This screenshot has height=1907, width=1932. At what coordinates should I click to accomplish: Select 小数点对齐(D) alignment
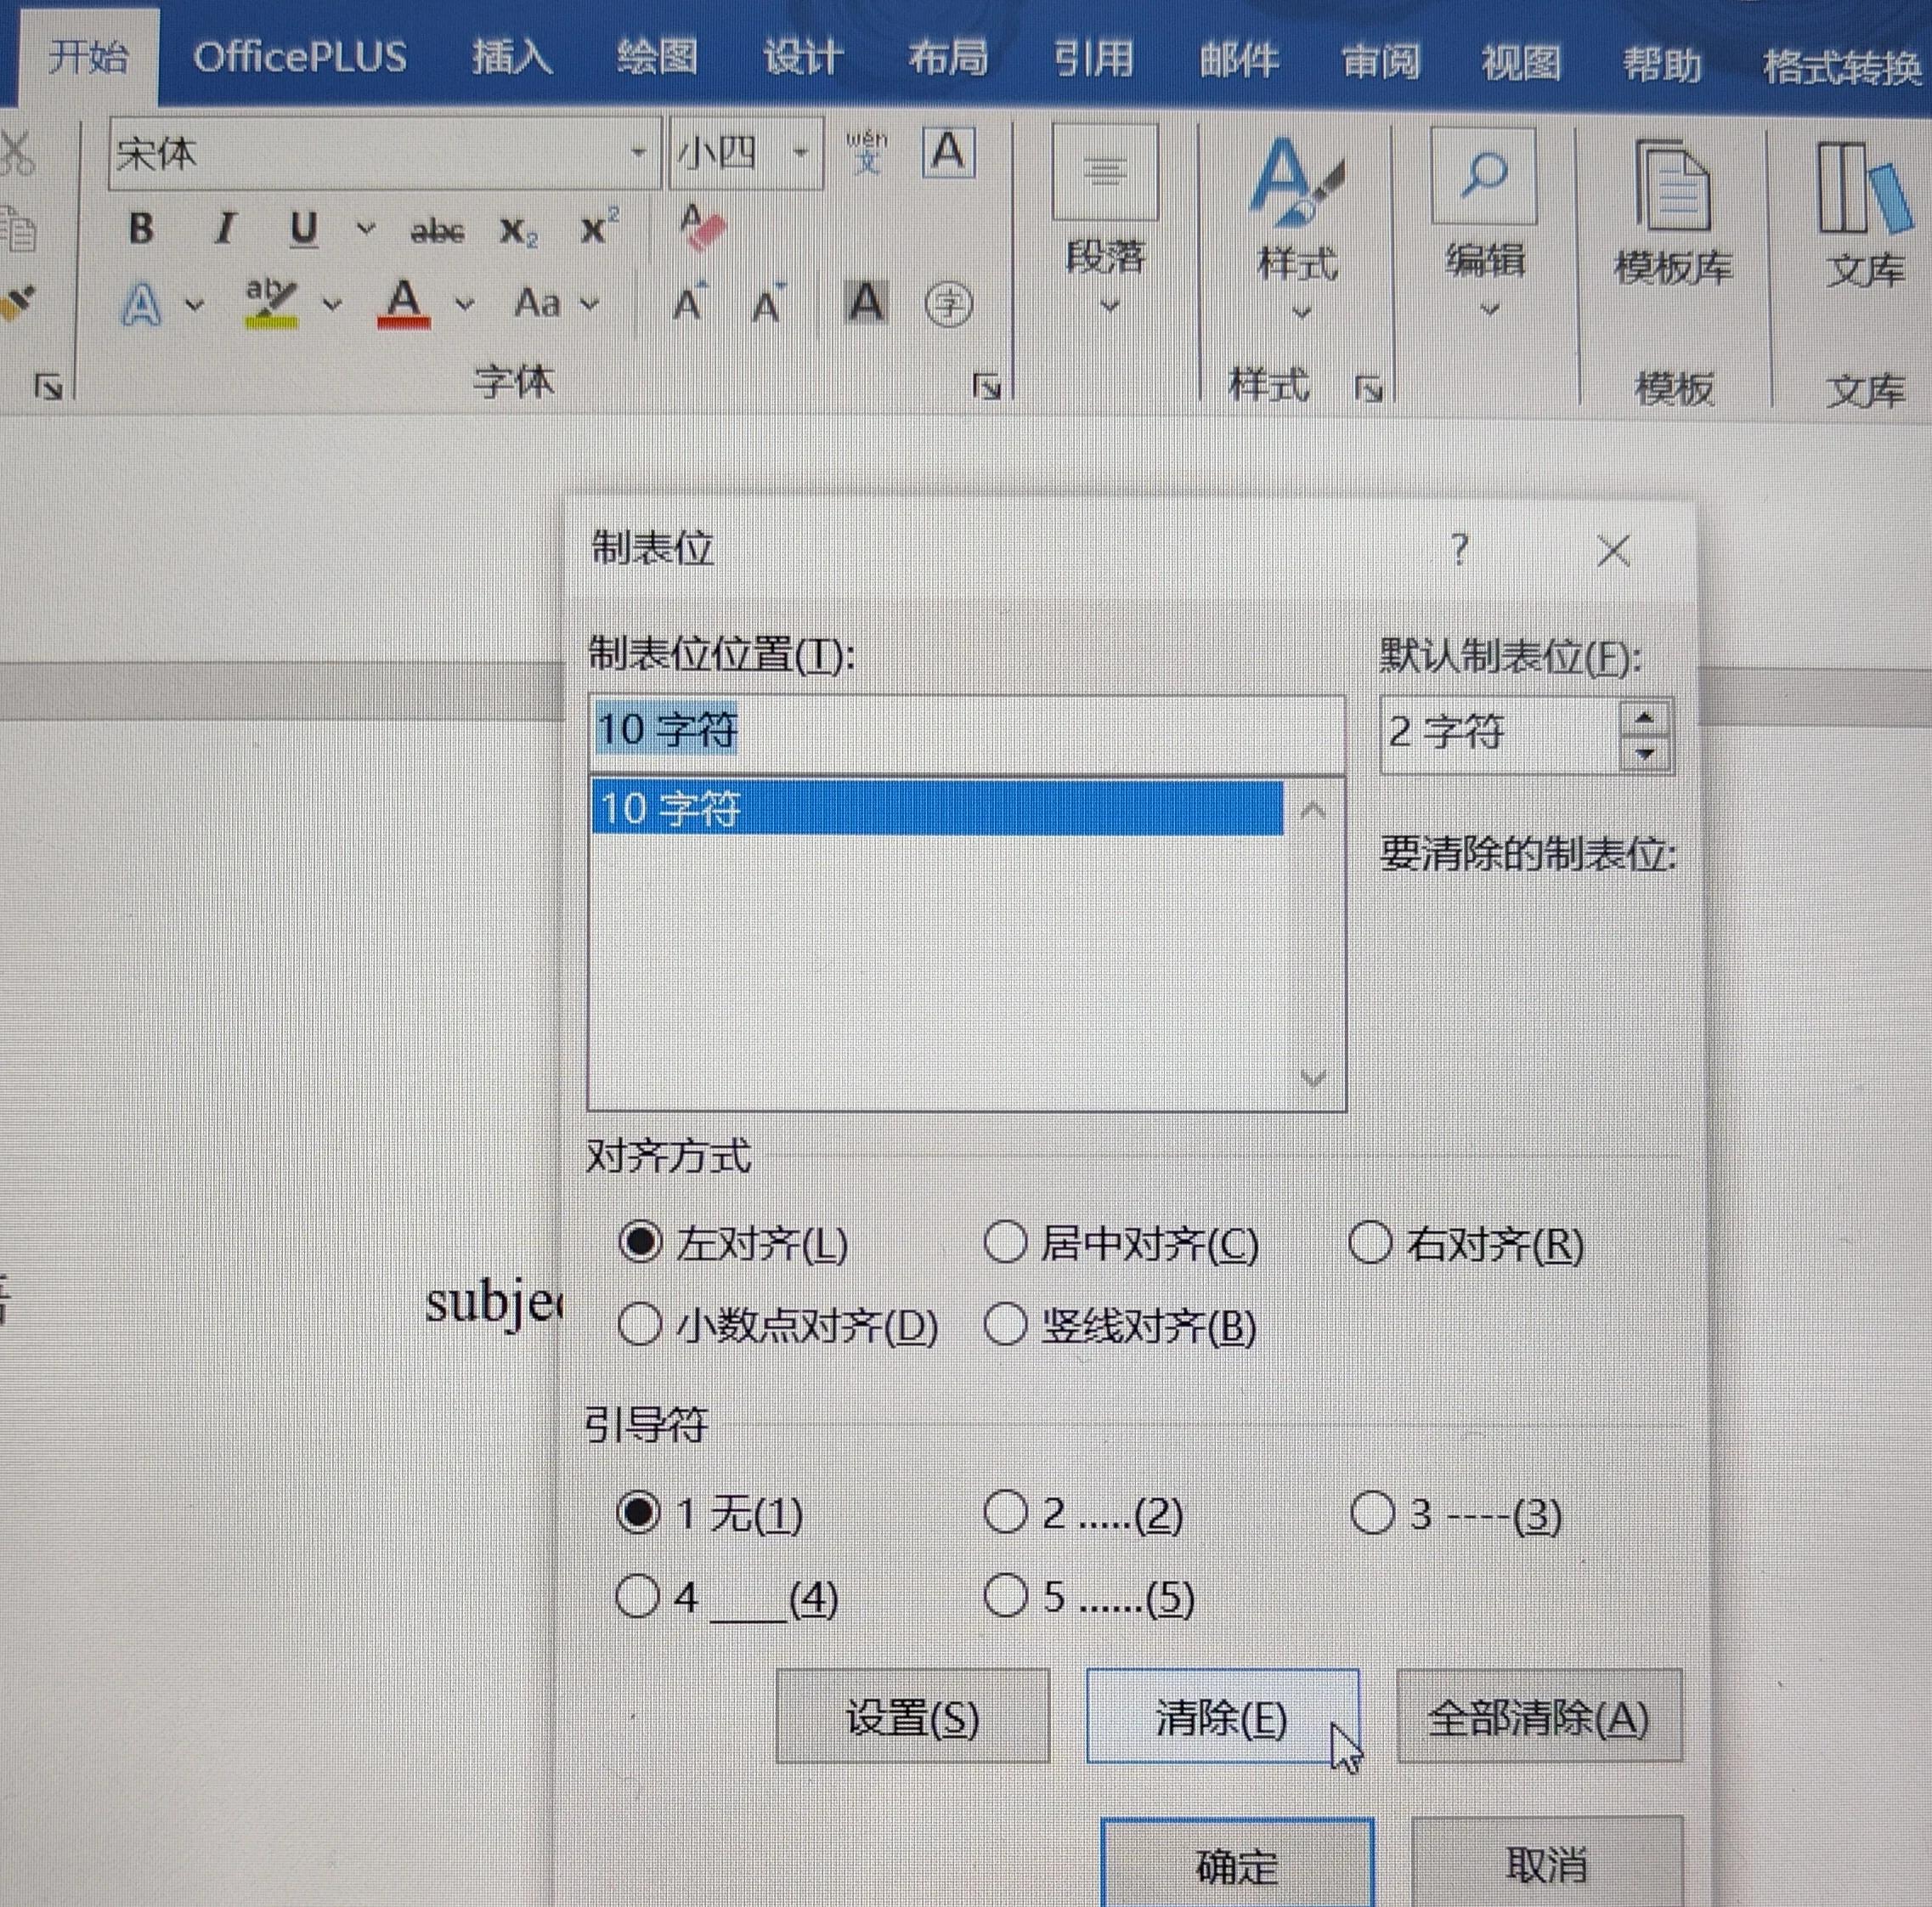pyautogui.click(x=778, y=1326)
